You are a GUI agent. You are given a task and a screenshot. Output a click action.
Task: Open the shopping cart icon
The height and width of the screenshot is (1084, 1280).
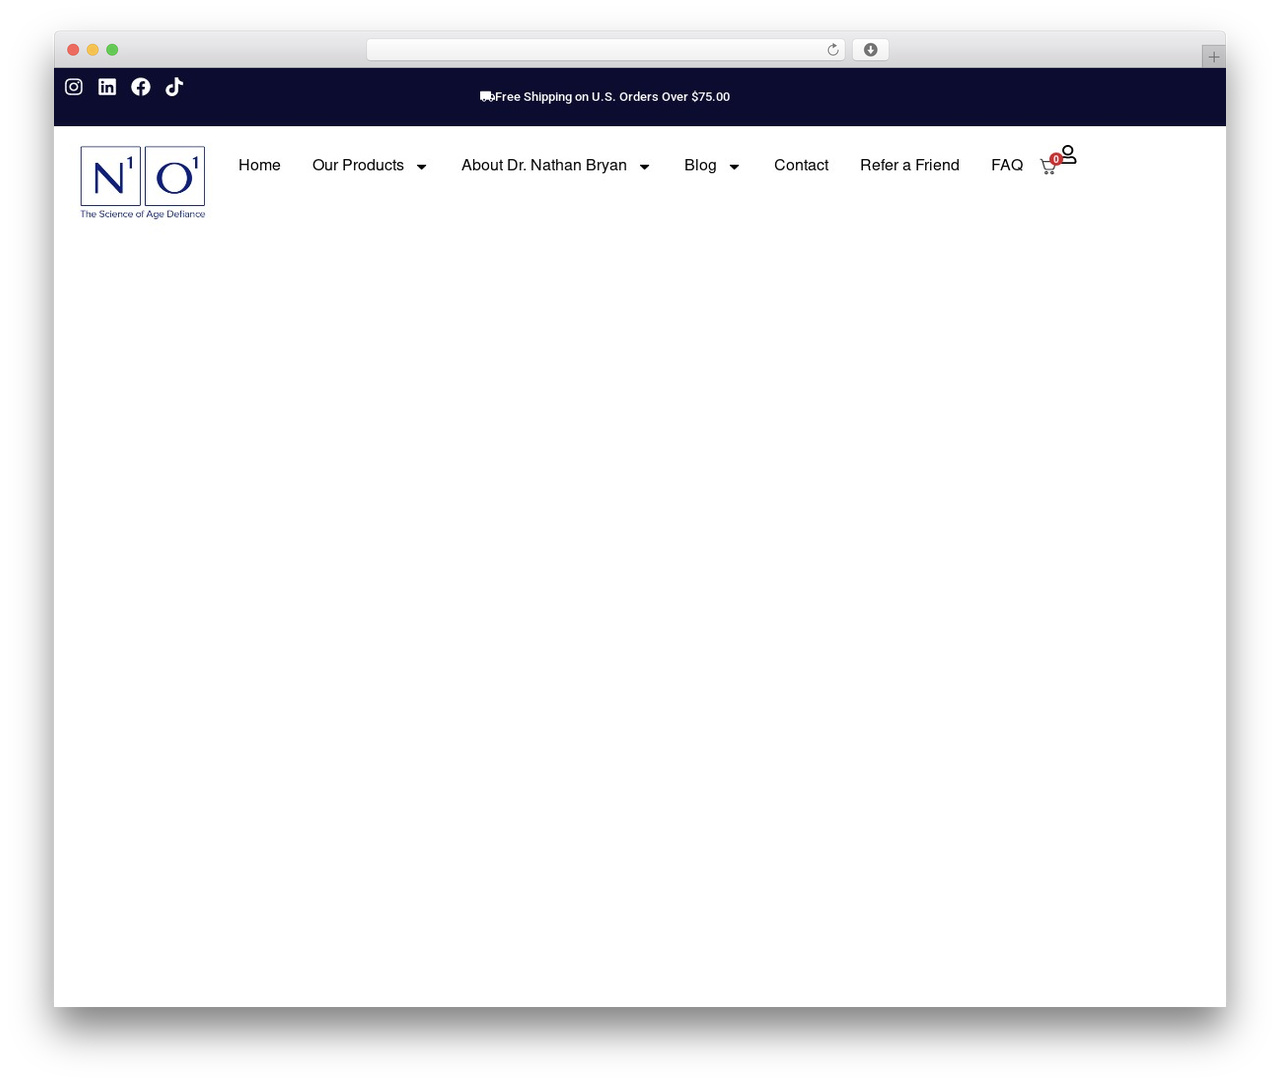click(1048, 166)
